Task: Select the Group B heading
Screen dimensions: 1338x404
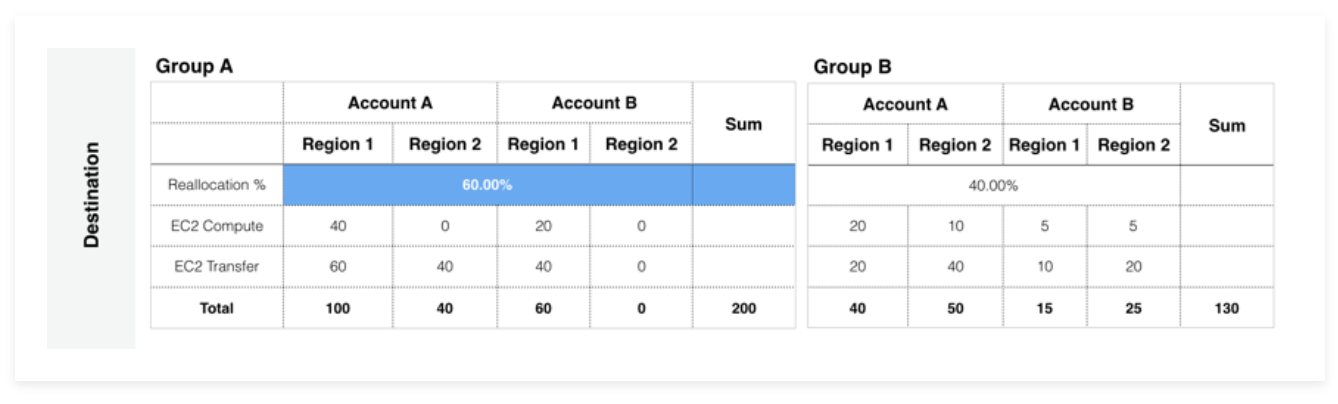Action: click(852, 67)
